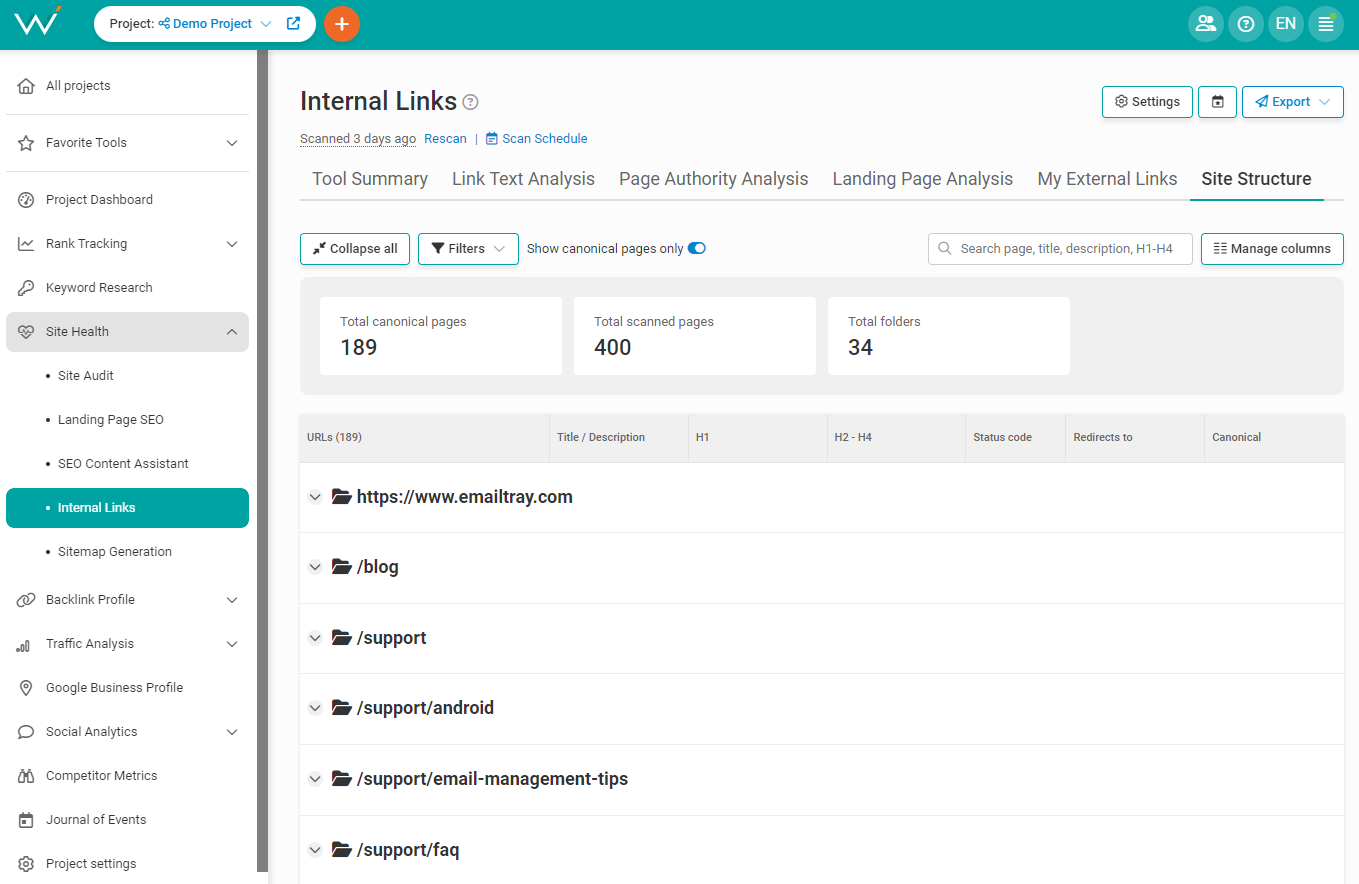Click the sidebar vertical scrollbar
Image resolution: width=1359 pixels, height=884 pixels.
[262, 460]
